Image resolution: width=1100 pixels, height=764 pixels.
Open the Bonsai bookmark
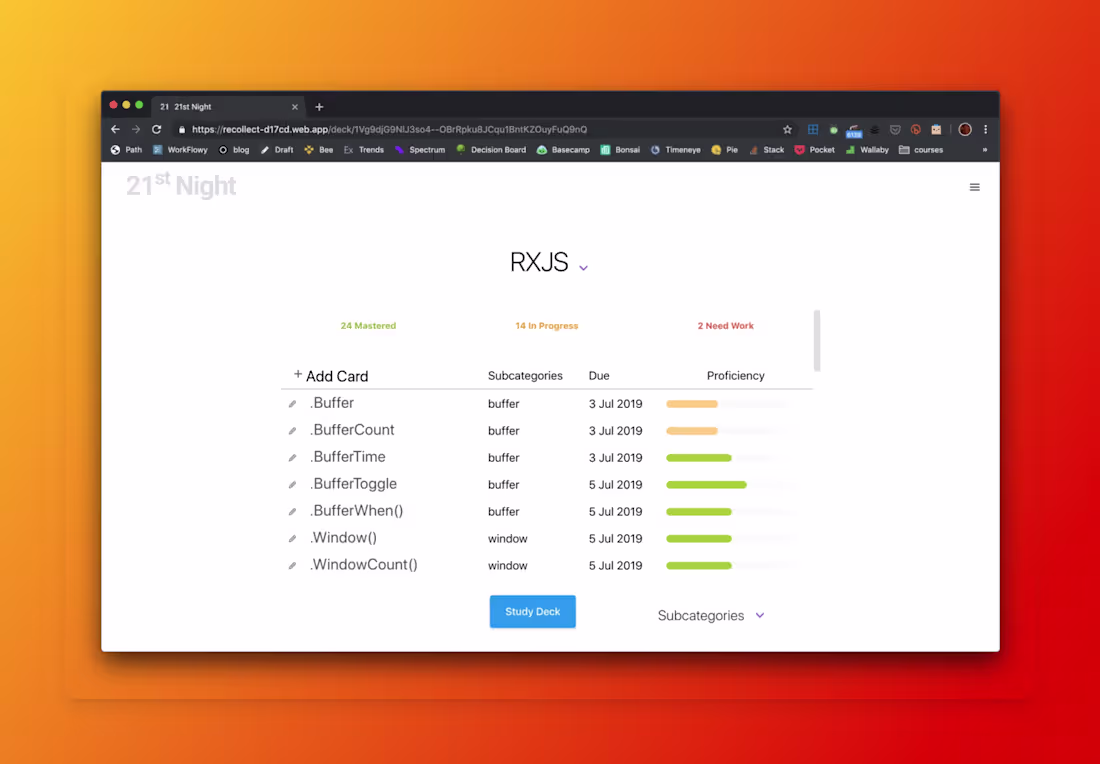pyautogui.click(x=620, y=149)
